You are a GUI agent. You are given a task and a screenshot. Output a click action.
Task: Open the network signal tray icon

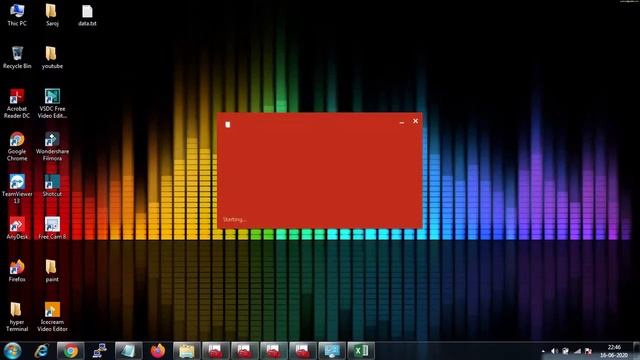coord(577,351)
